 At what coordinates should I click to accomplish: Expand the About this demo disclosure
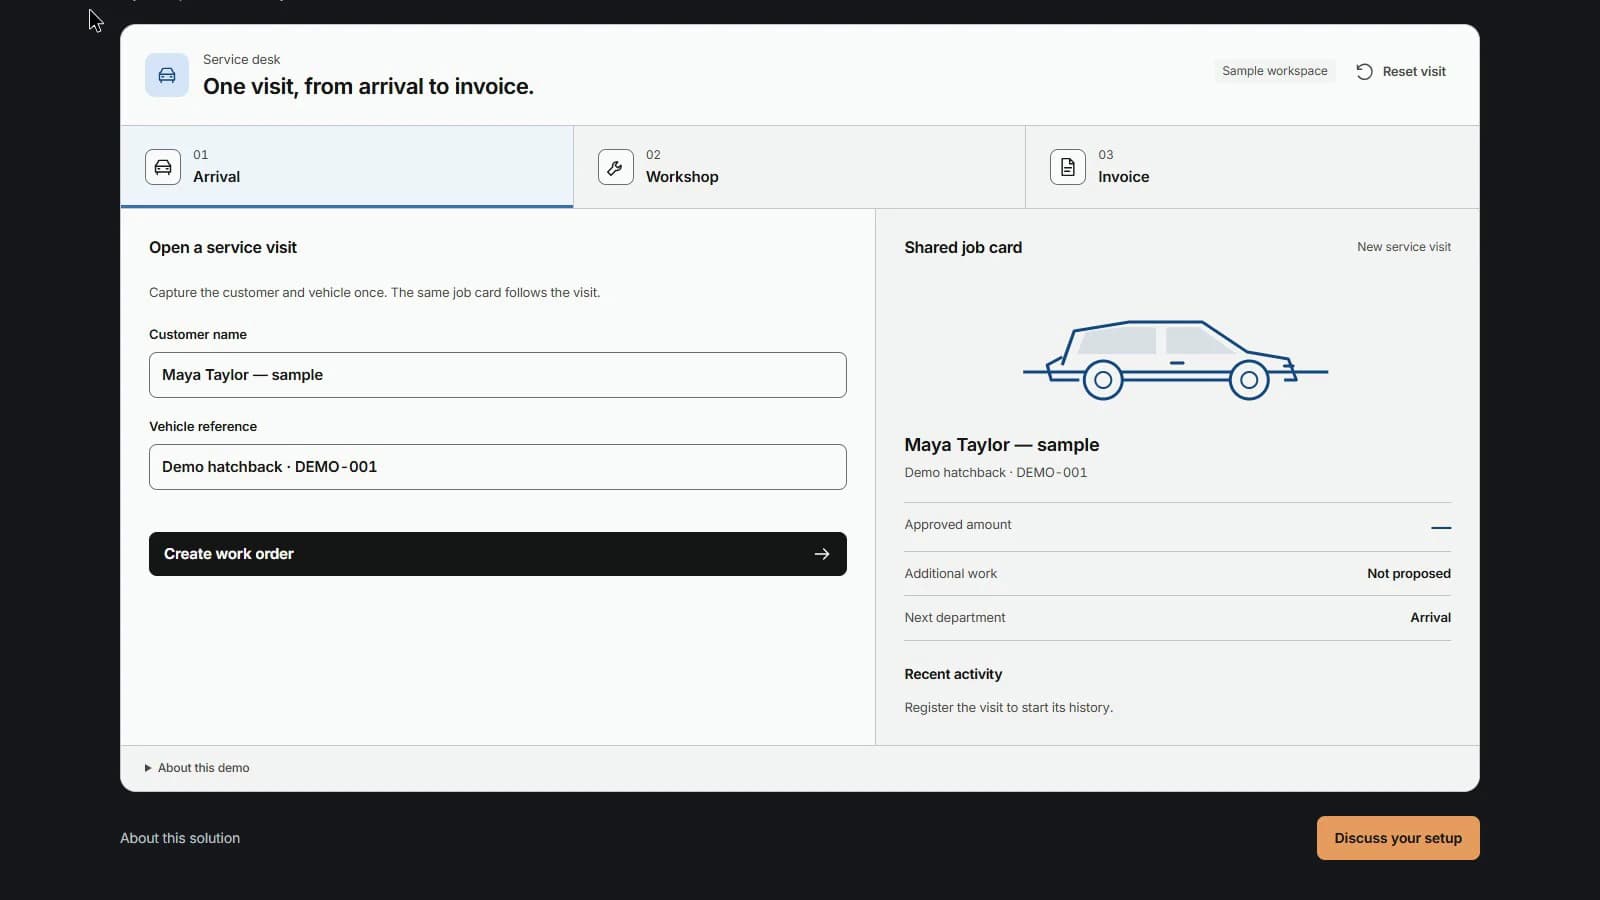click(x=197, y=768)
